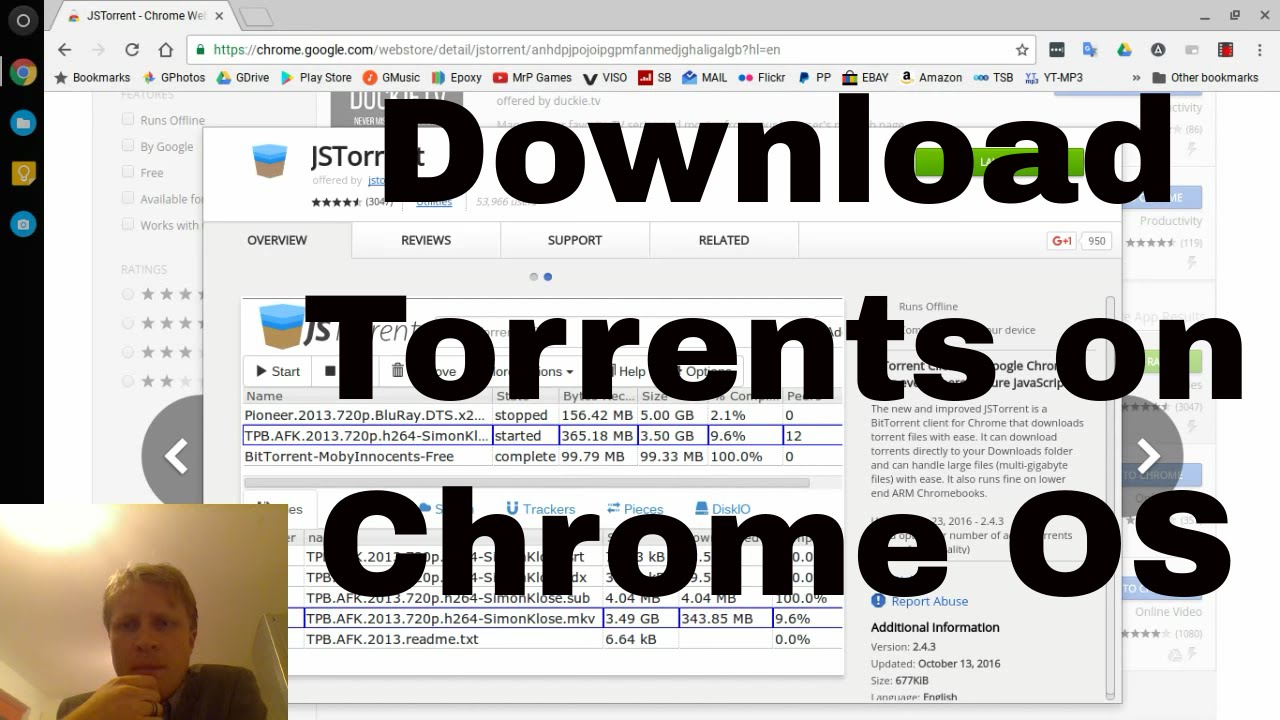Image resolution: width=1280 pixels, height=720 pixels.
Task: Open the Other bookmarks folder
Action: [1205, 77]
